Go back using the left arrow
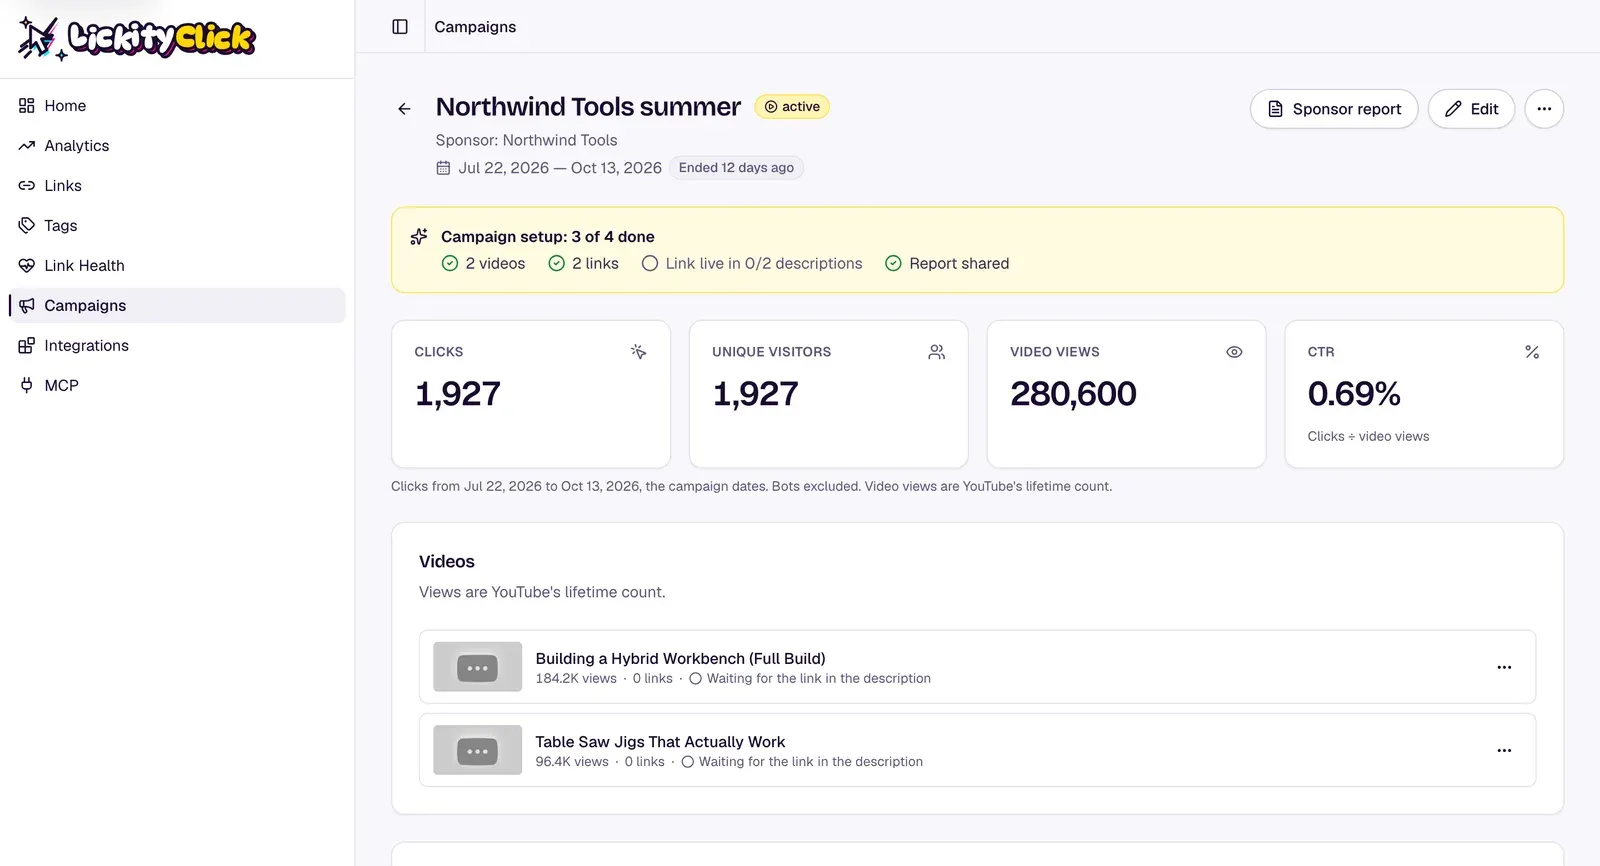Viewport: 1600px width, 866px height. 404,109
